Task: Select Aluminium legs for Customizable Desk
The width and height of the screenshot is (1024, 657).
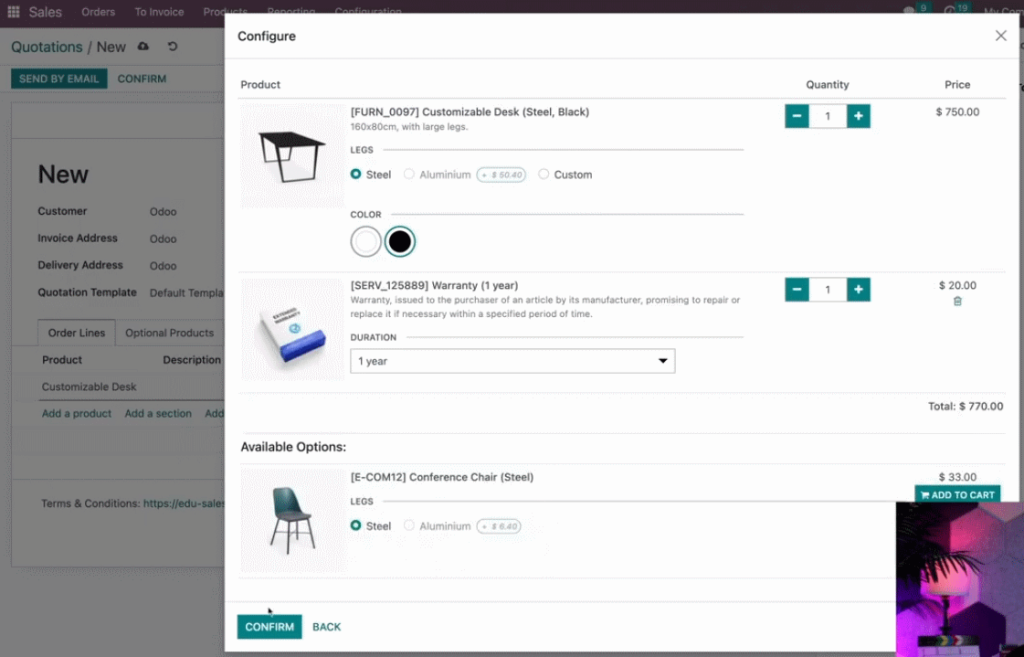Action: (409, 174)
